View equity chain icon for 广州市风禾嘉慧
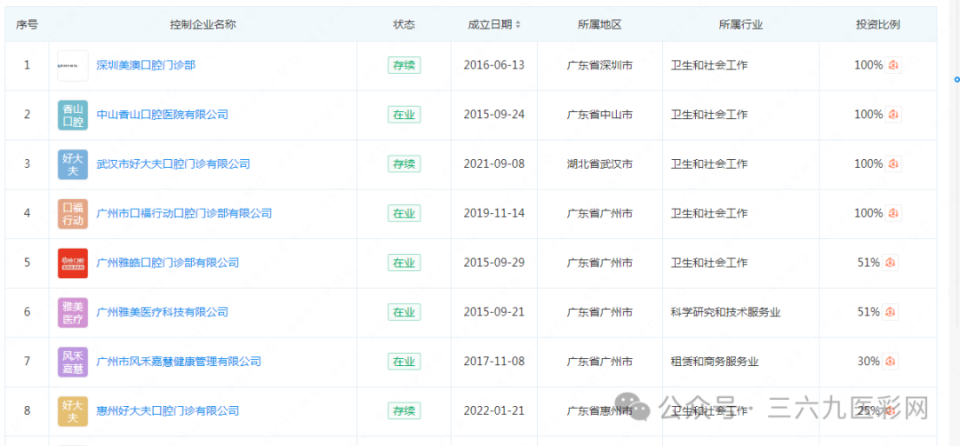Viewport: 960px width, 446px height. pos(891,361)
